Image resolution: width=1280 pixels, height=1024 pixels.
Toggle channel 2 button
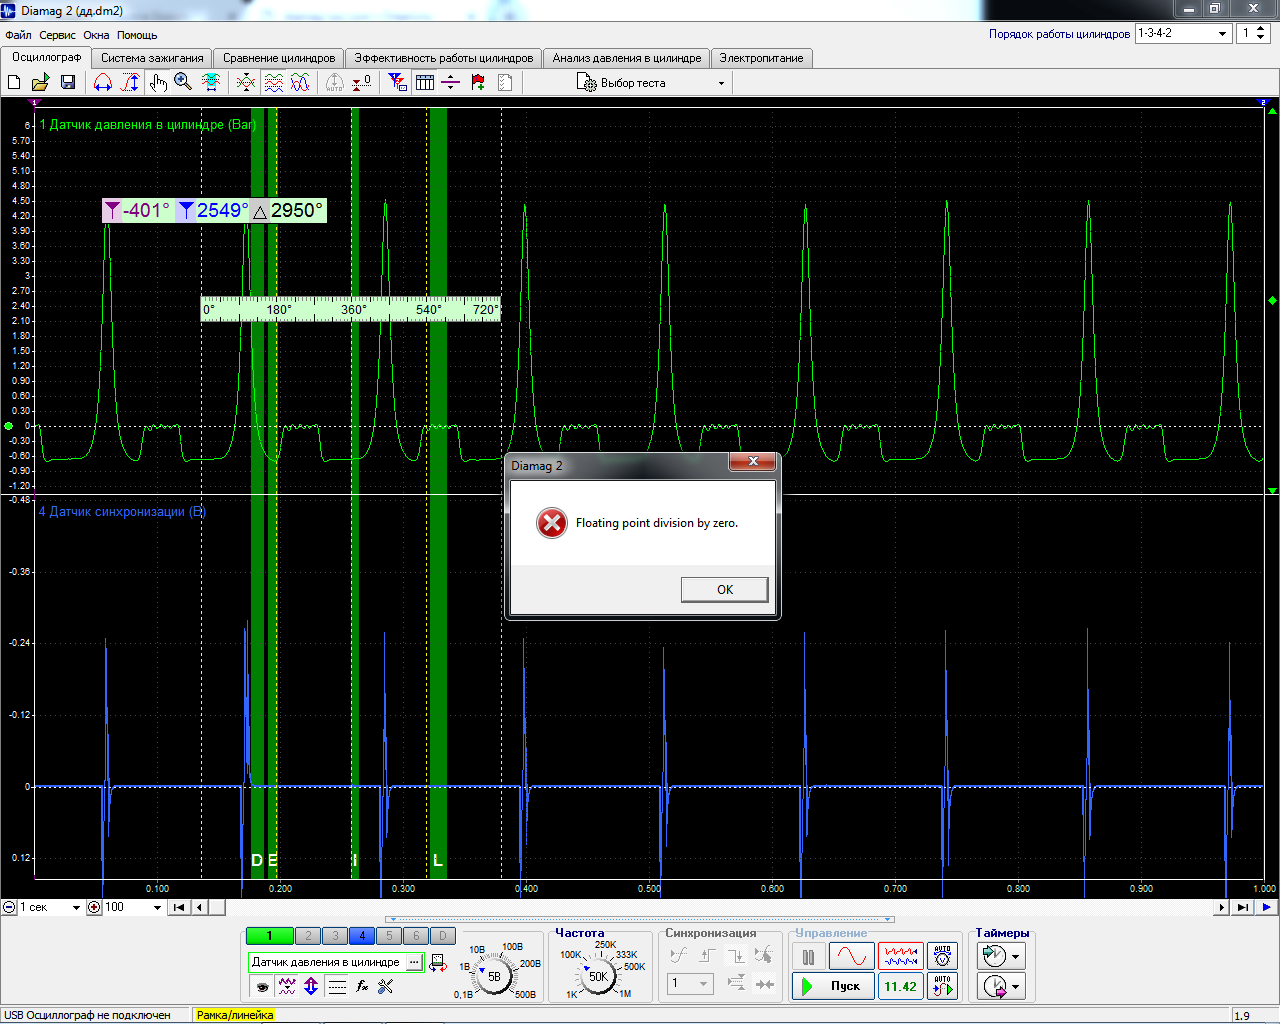[x=308, y=936]
